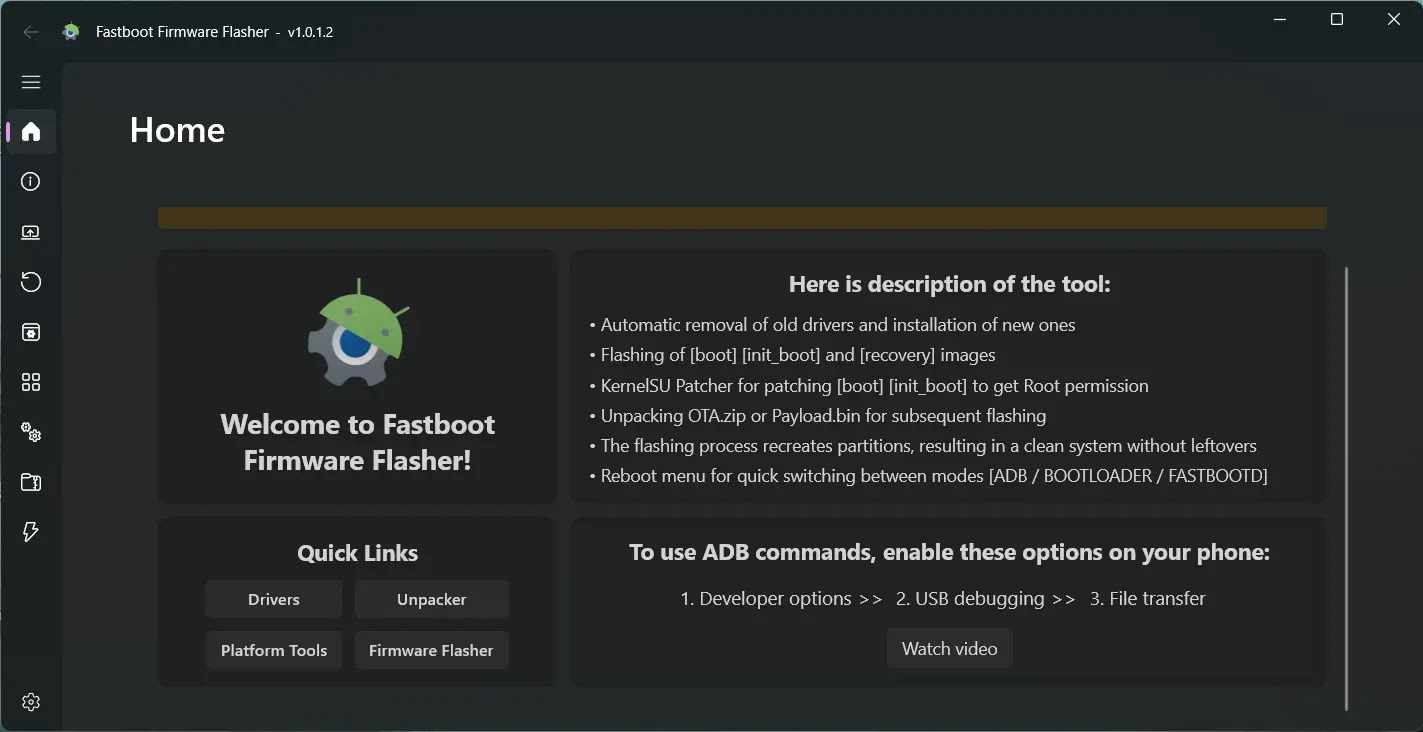This screenshot has height=732, width=1423.
Task: Open the Drivers quick link
Action: pyautogui.click(x=274, y=599)
